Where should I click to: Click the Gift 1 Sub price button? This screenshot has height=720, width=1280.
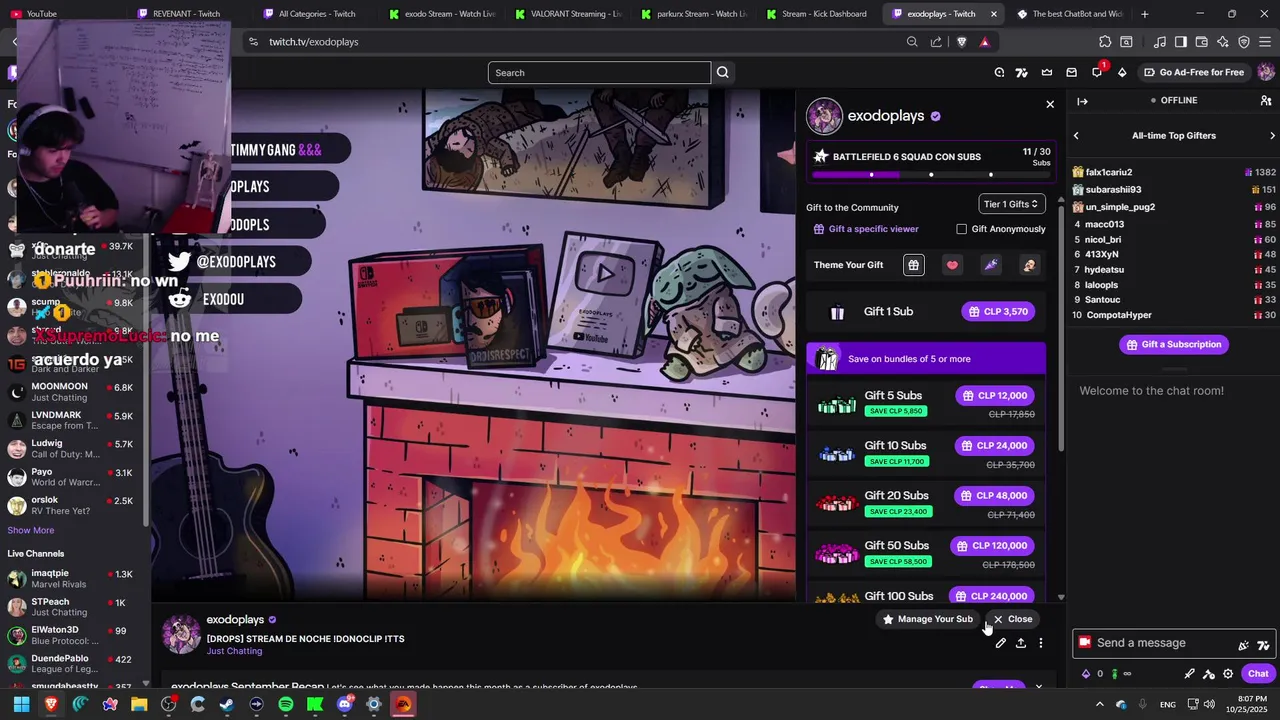coord(998,311)
